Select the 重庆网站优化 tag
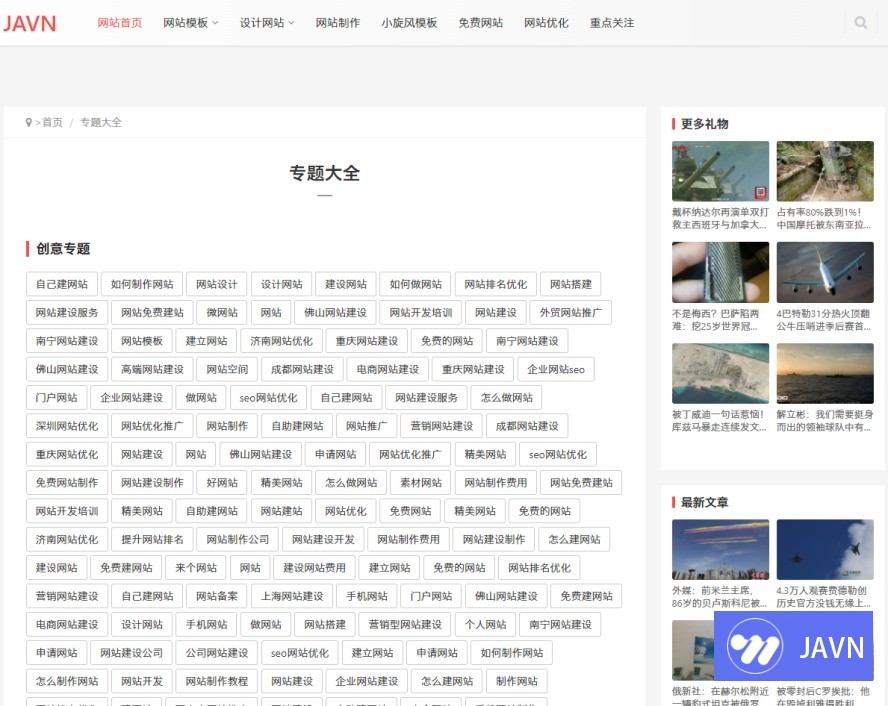The width and height of the screenshot is (888, 706). 67,454
